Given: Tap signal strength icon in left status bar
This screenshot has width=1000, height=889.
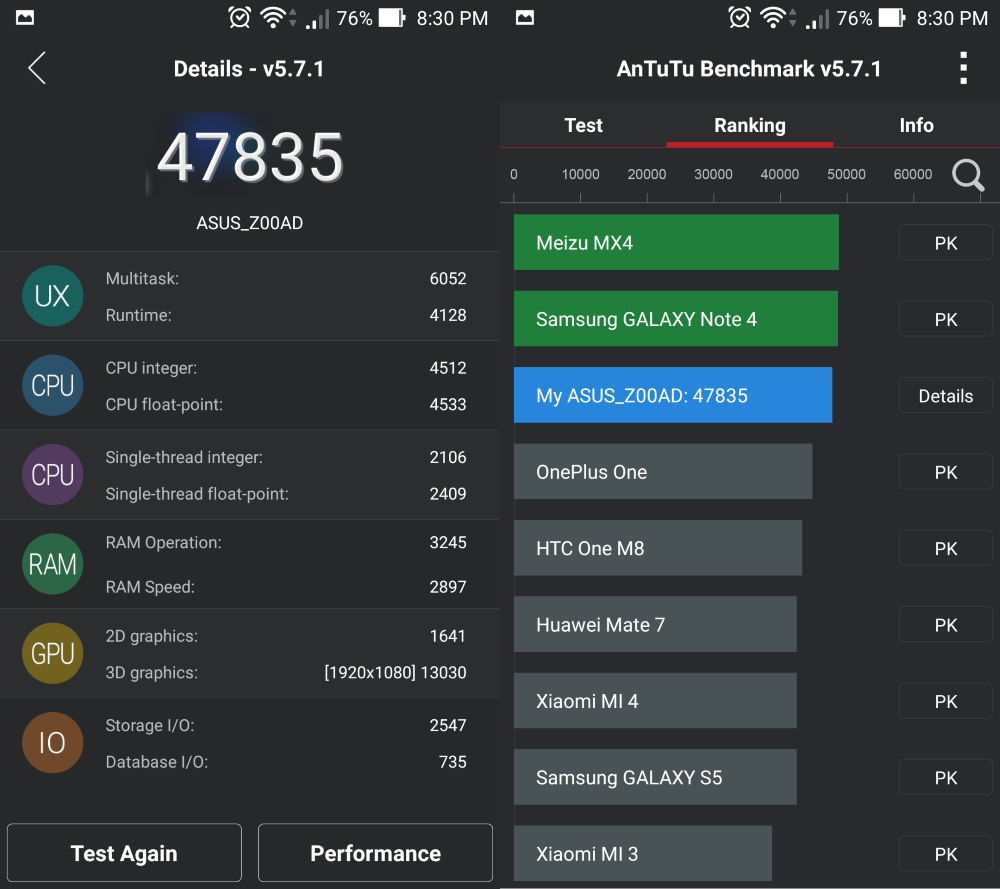Looking at the screenshot, I should point(318,19).
